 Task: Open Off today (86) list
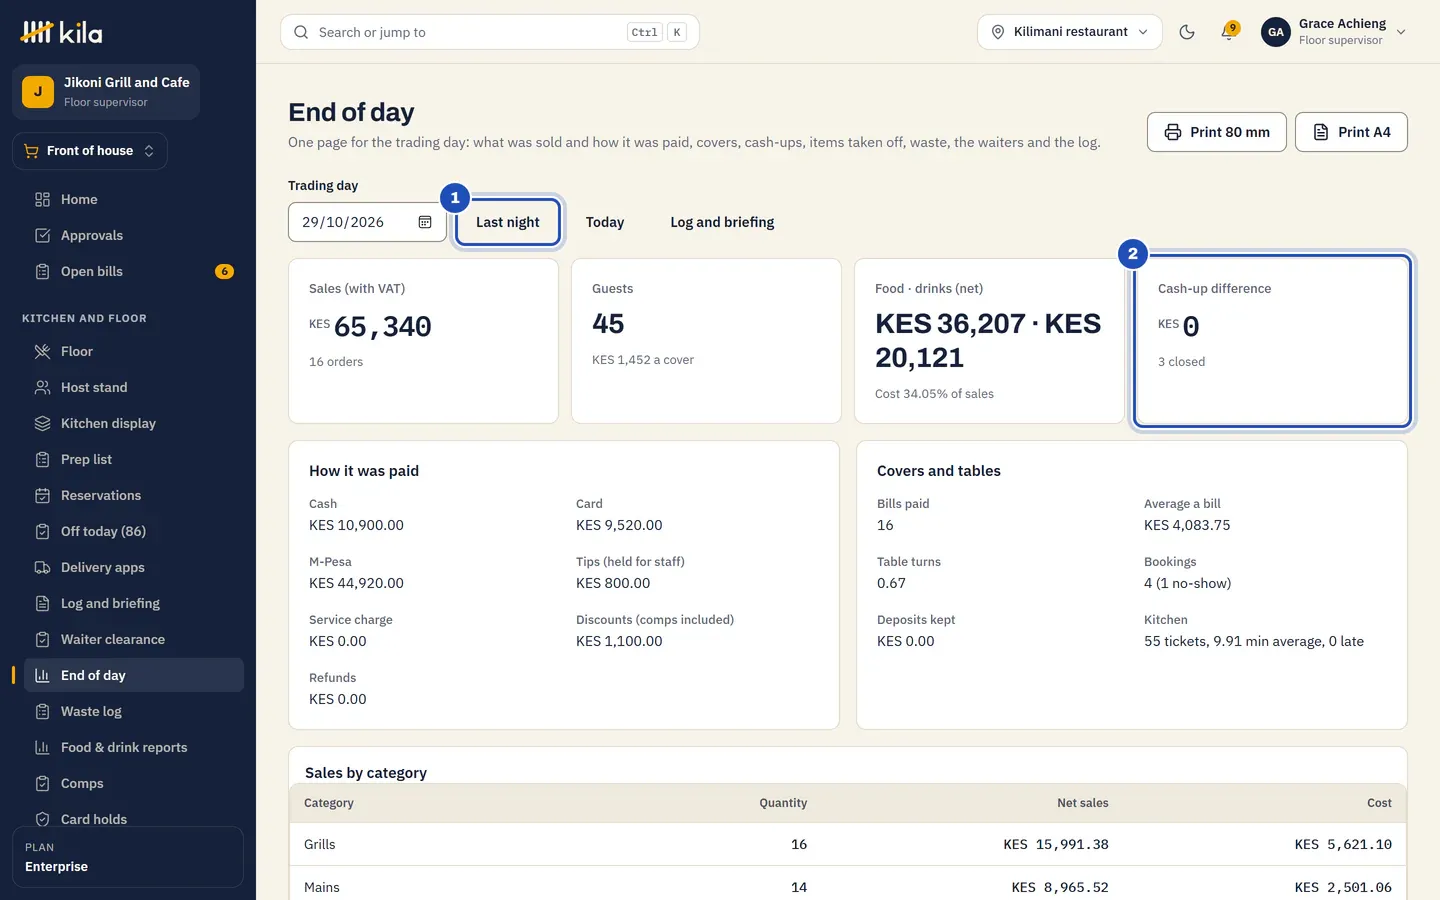coord(134,531)
